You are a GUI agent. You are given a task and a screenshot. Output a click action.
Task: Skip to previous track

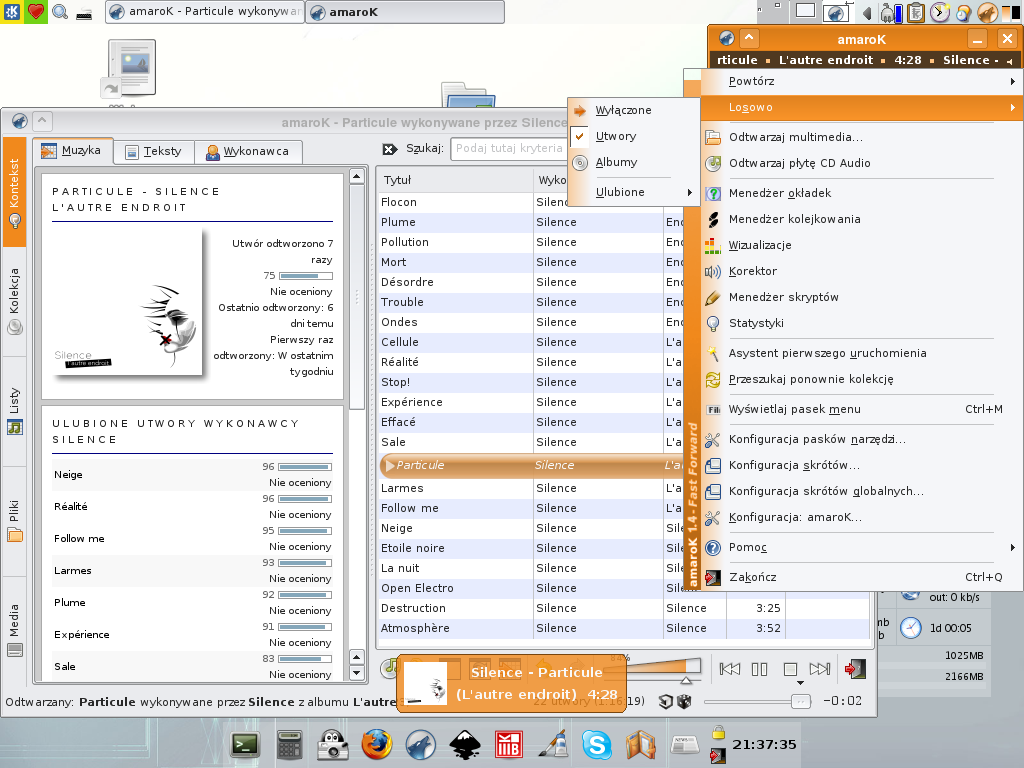tap(729, 669)
